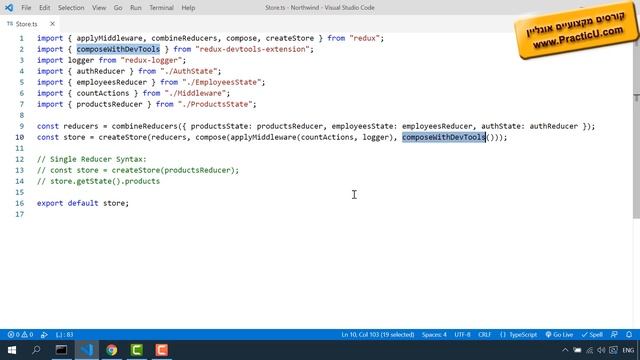Change indentation via Spaces: 4
The image size is (640, 360).
click(434, 335)
